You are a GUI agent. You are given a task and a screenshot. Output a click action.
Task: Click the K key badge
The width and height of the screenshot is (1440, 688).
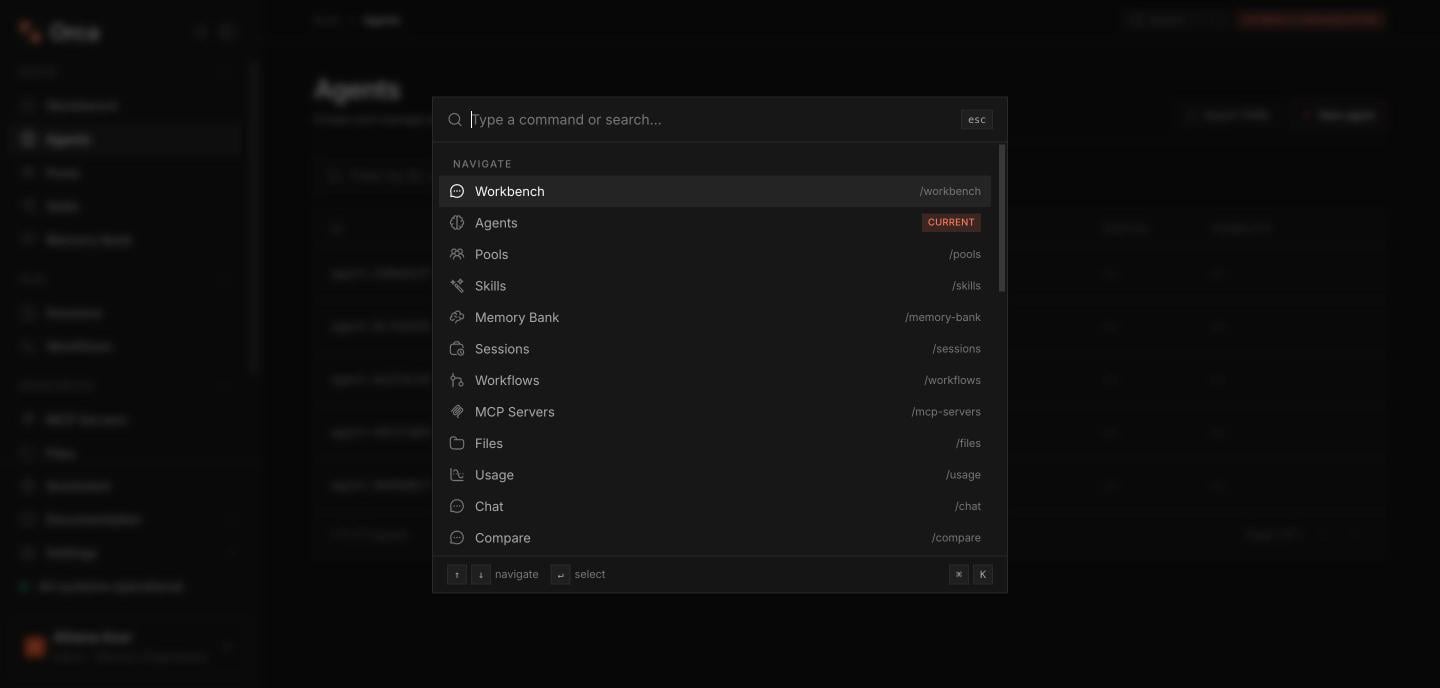click(983, 575)
